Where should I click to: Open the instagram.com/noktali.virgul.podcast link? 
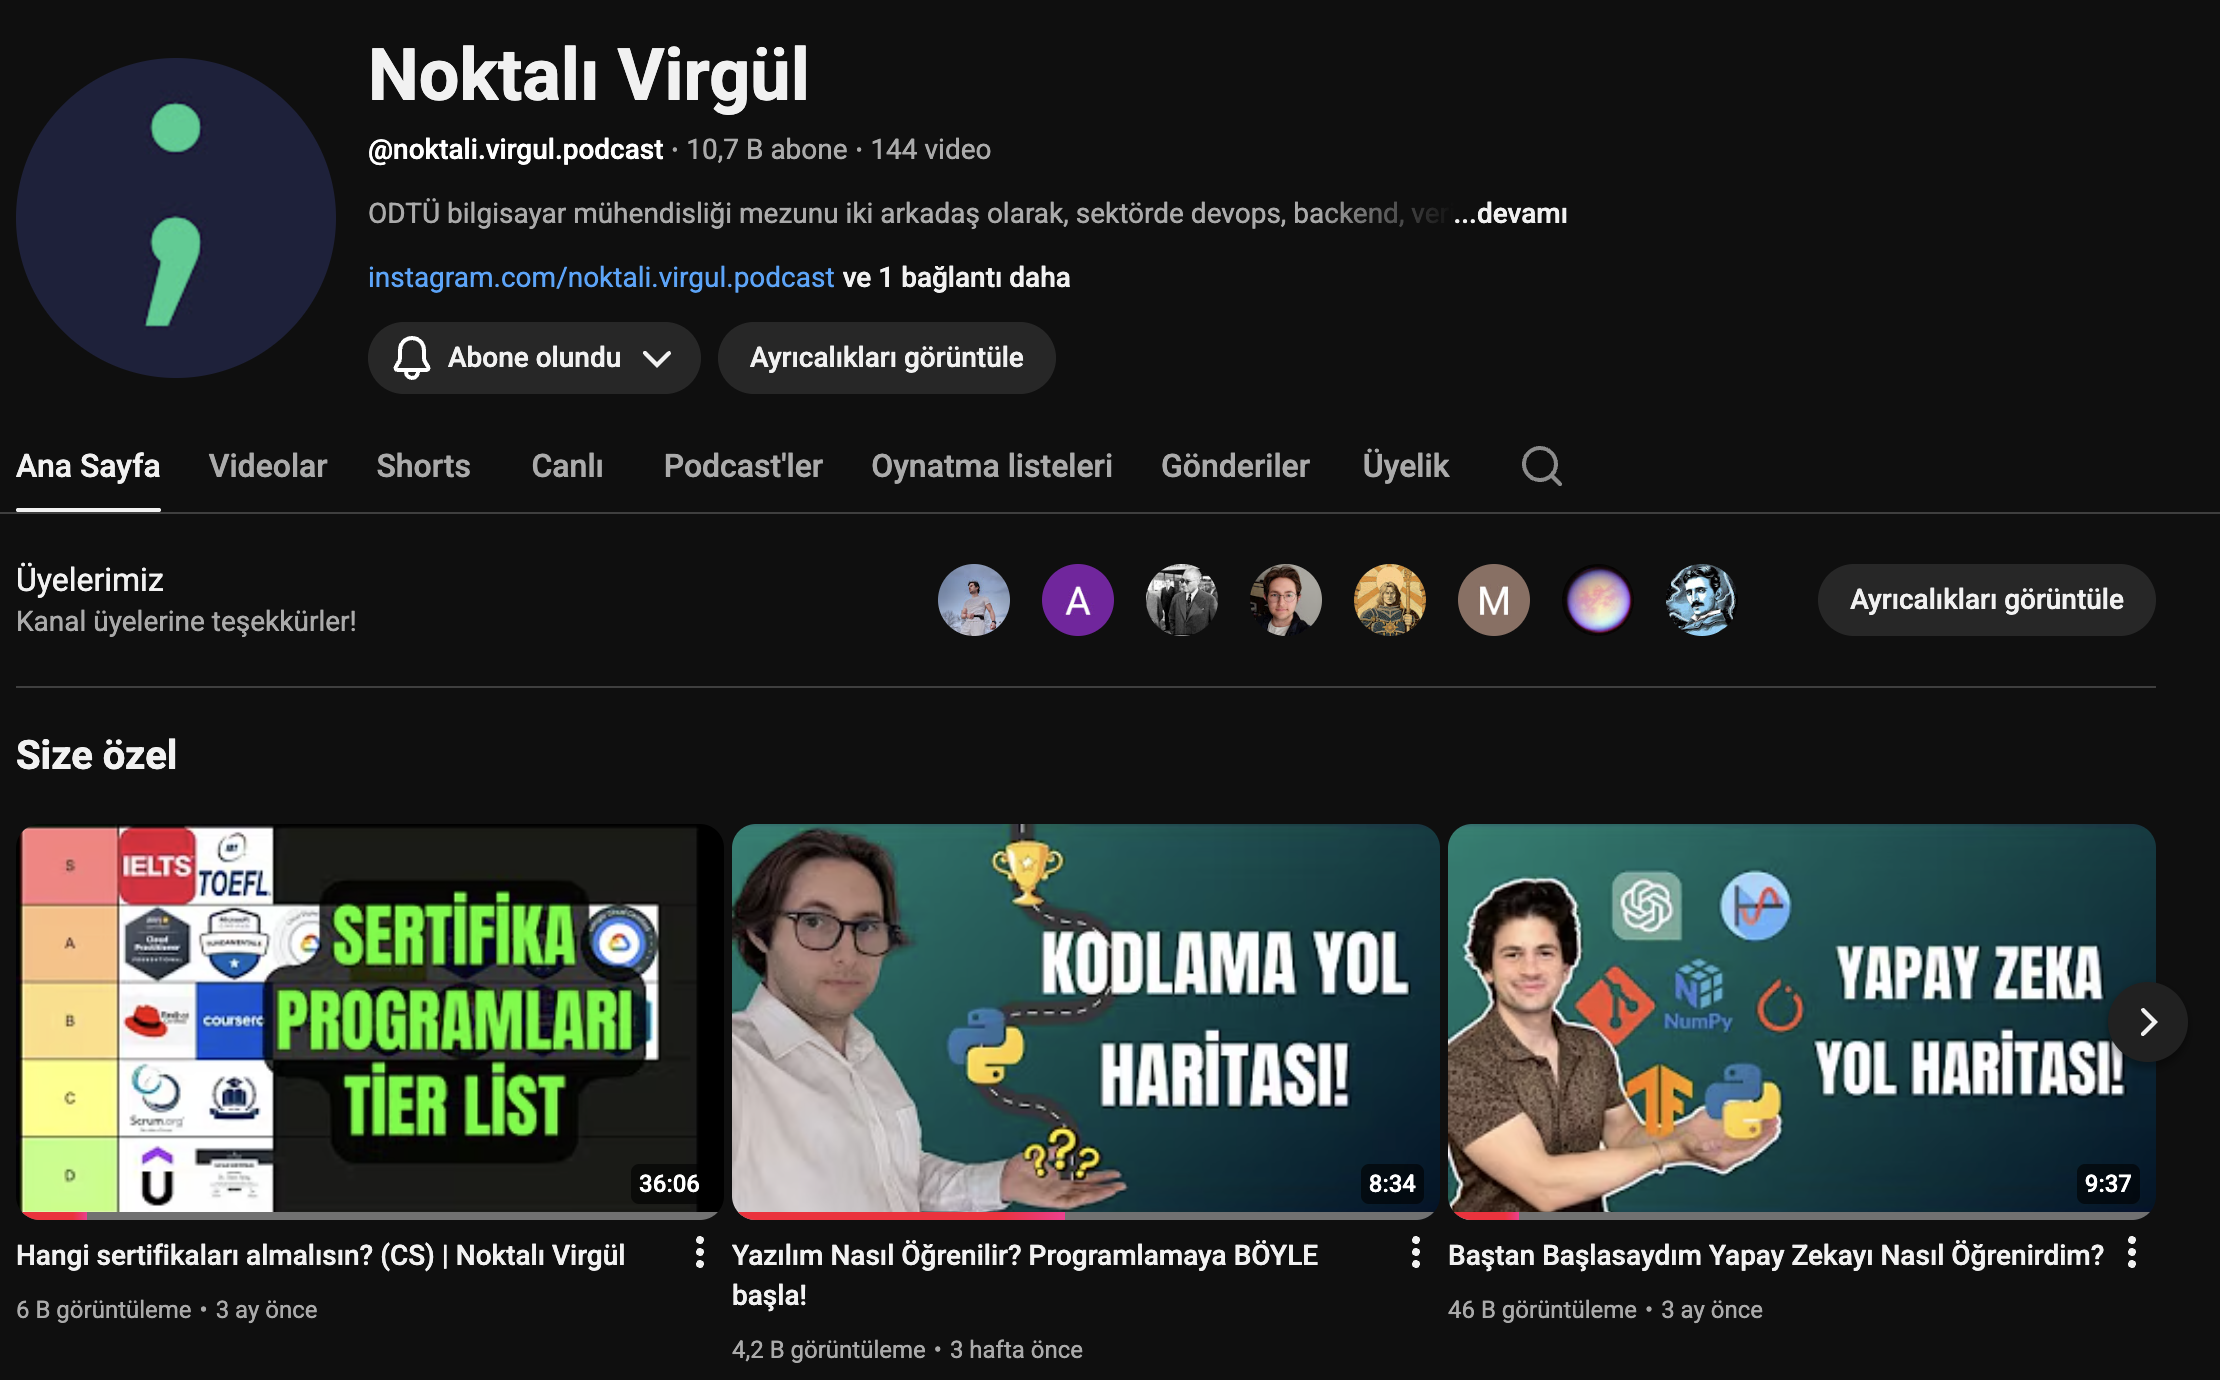click(x=600, y=278)
